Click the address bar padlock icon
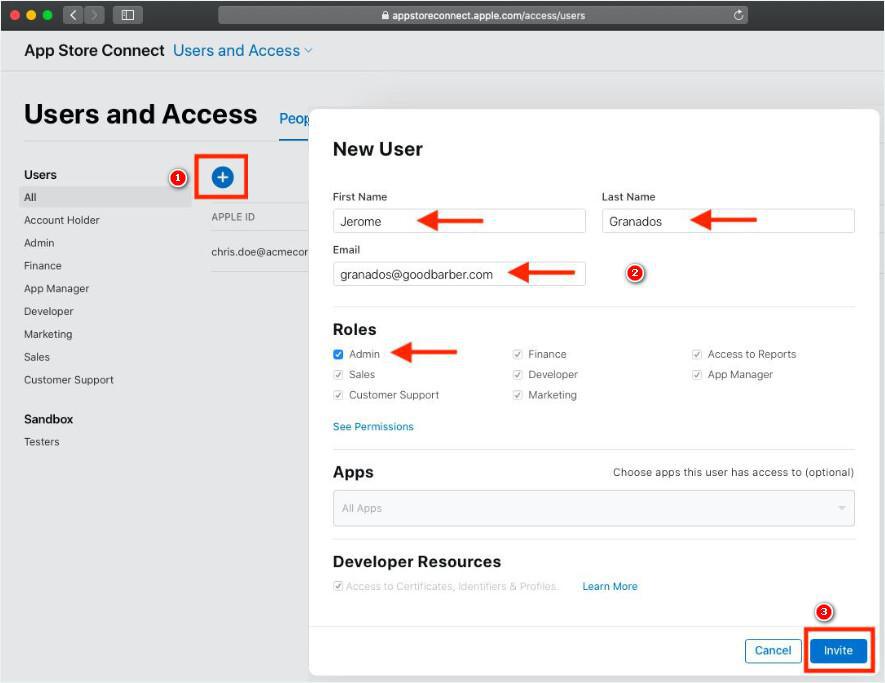885x683 pixels. (385, 16)
